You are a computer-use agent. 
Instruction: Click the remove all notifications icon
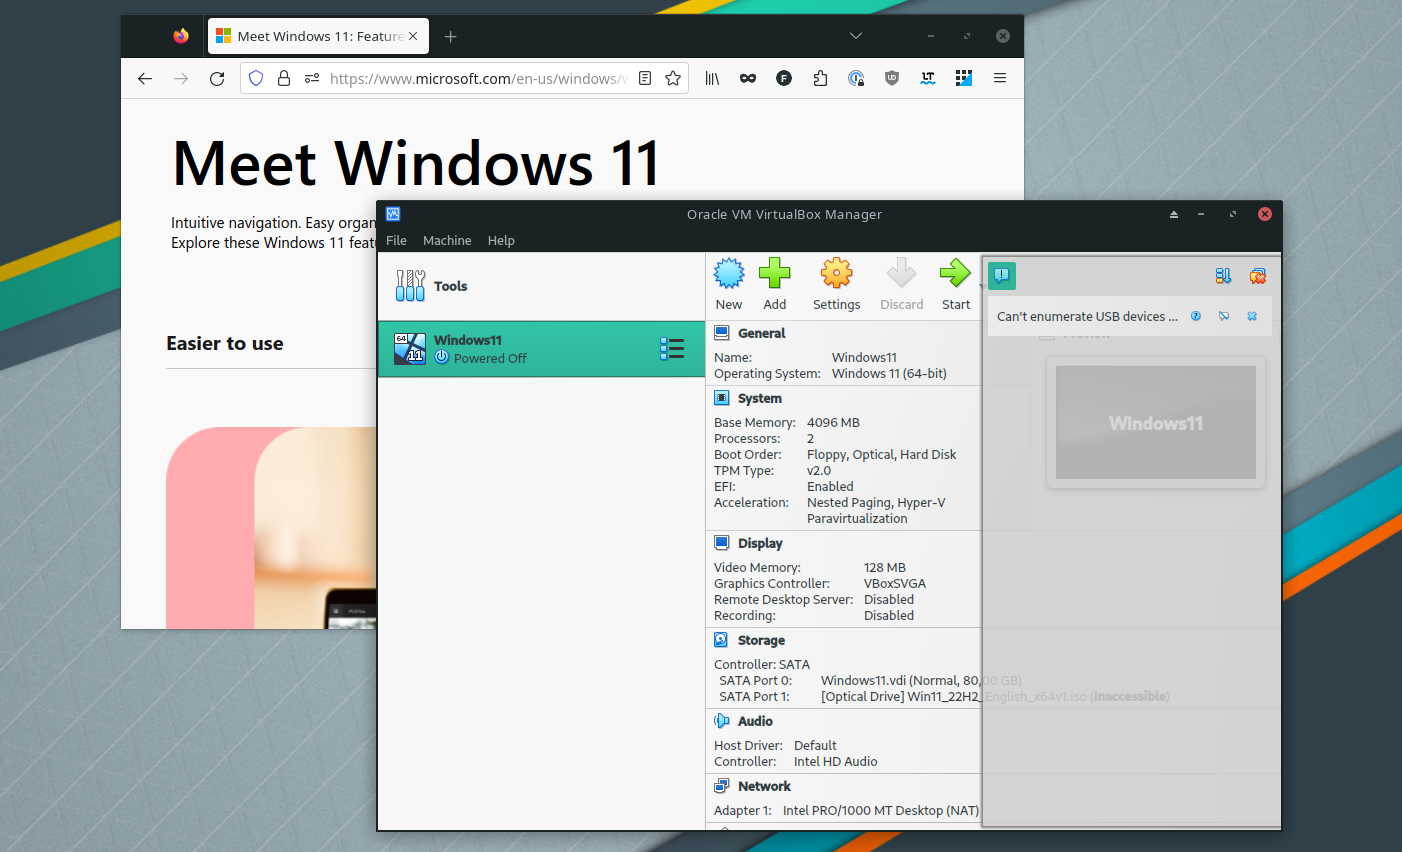1258,276
